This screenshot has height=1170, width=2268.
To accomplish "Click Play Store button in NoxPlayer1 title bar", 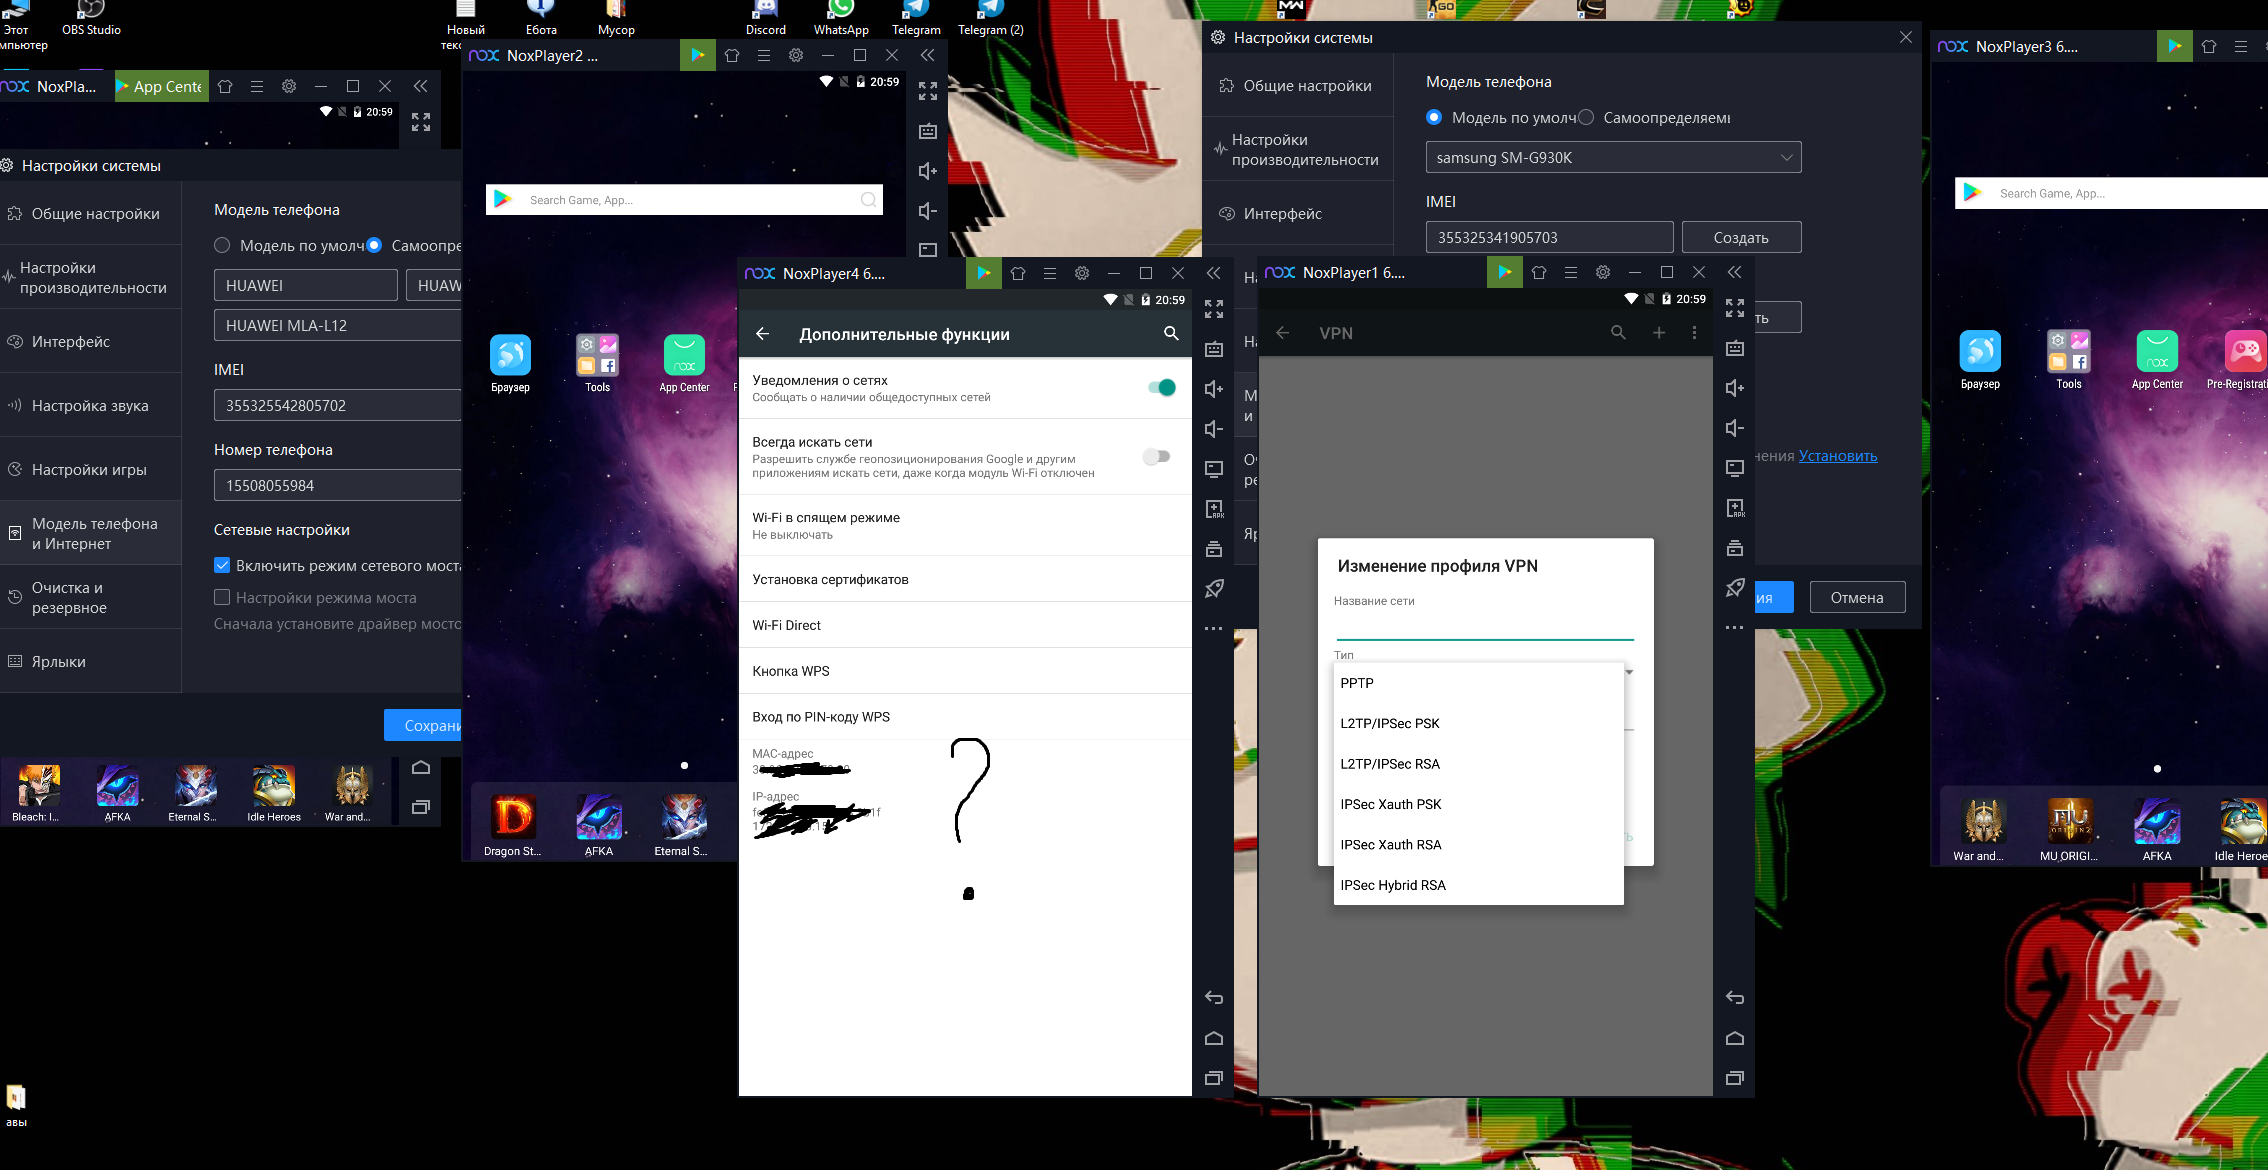I will point(1504,272).
